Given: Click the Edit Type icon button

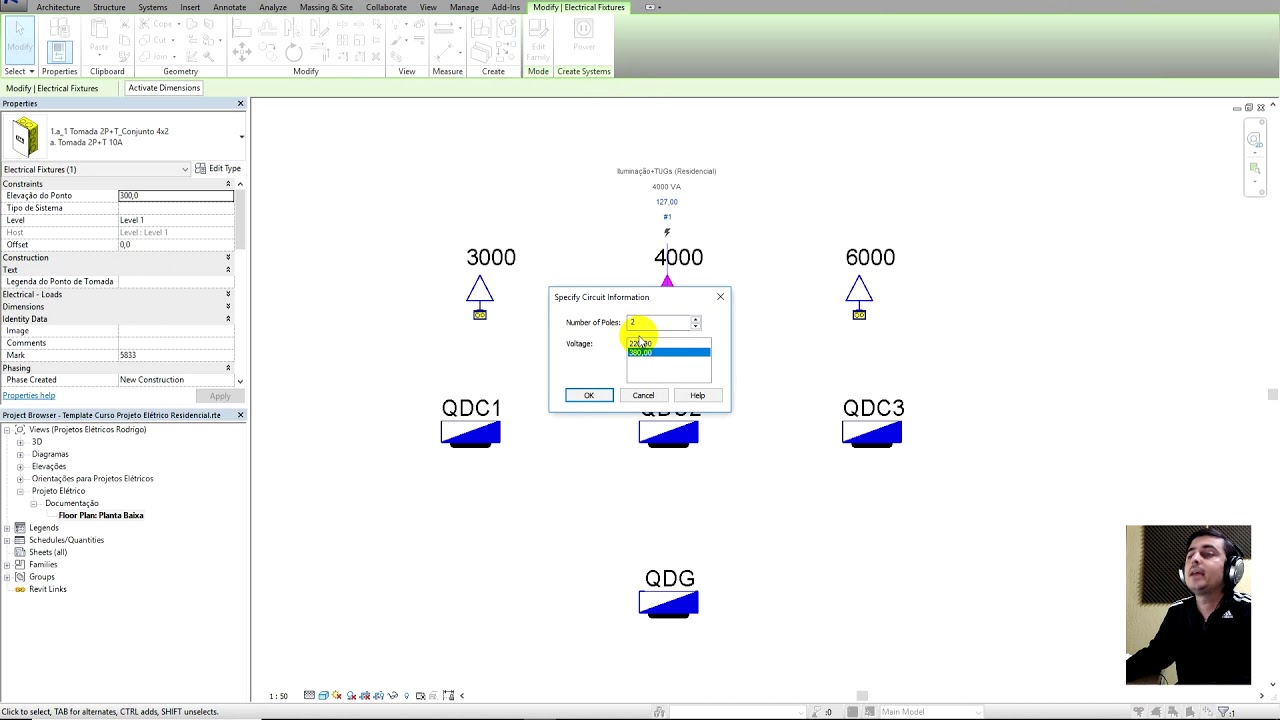Looking at the screenshot, I should click(x=218, y=169).
